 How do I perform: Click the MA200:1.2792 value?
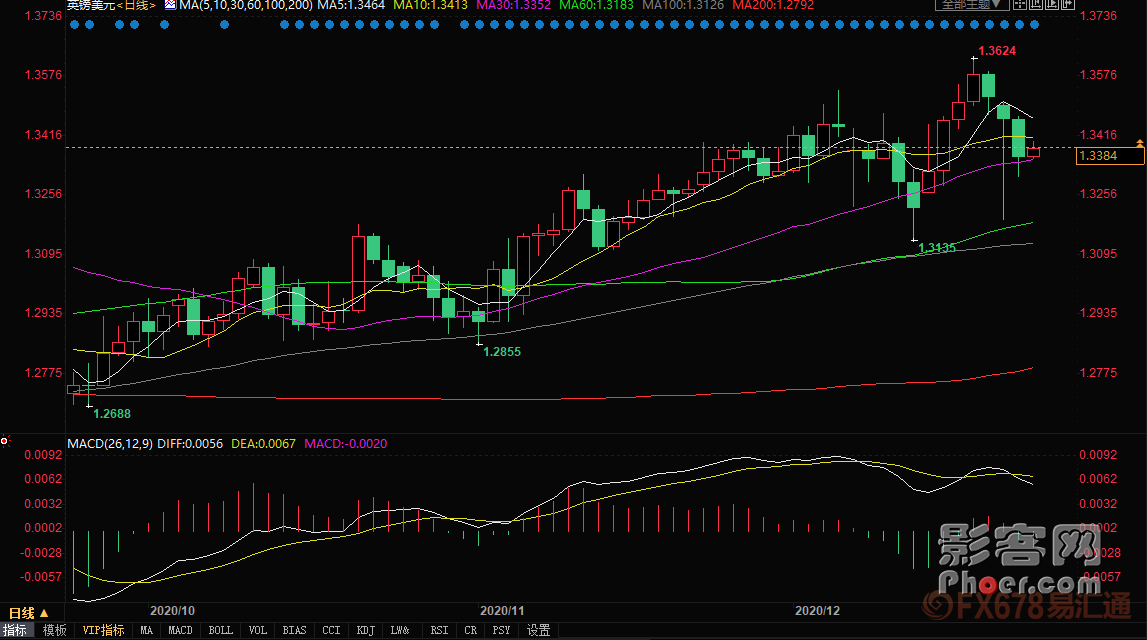(x=773, y=5)
